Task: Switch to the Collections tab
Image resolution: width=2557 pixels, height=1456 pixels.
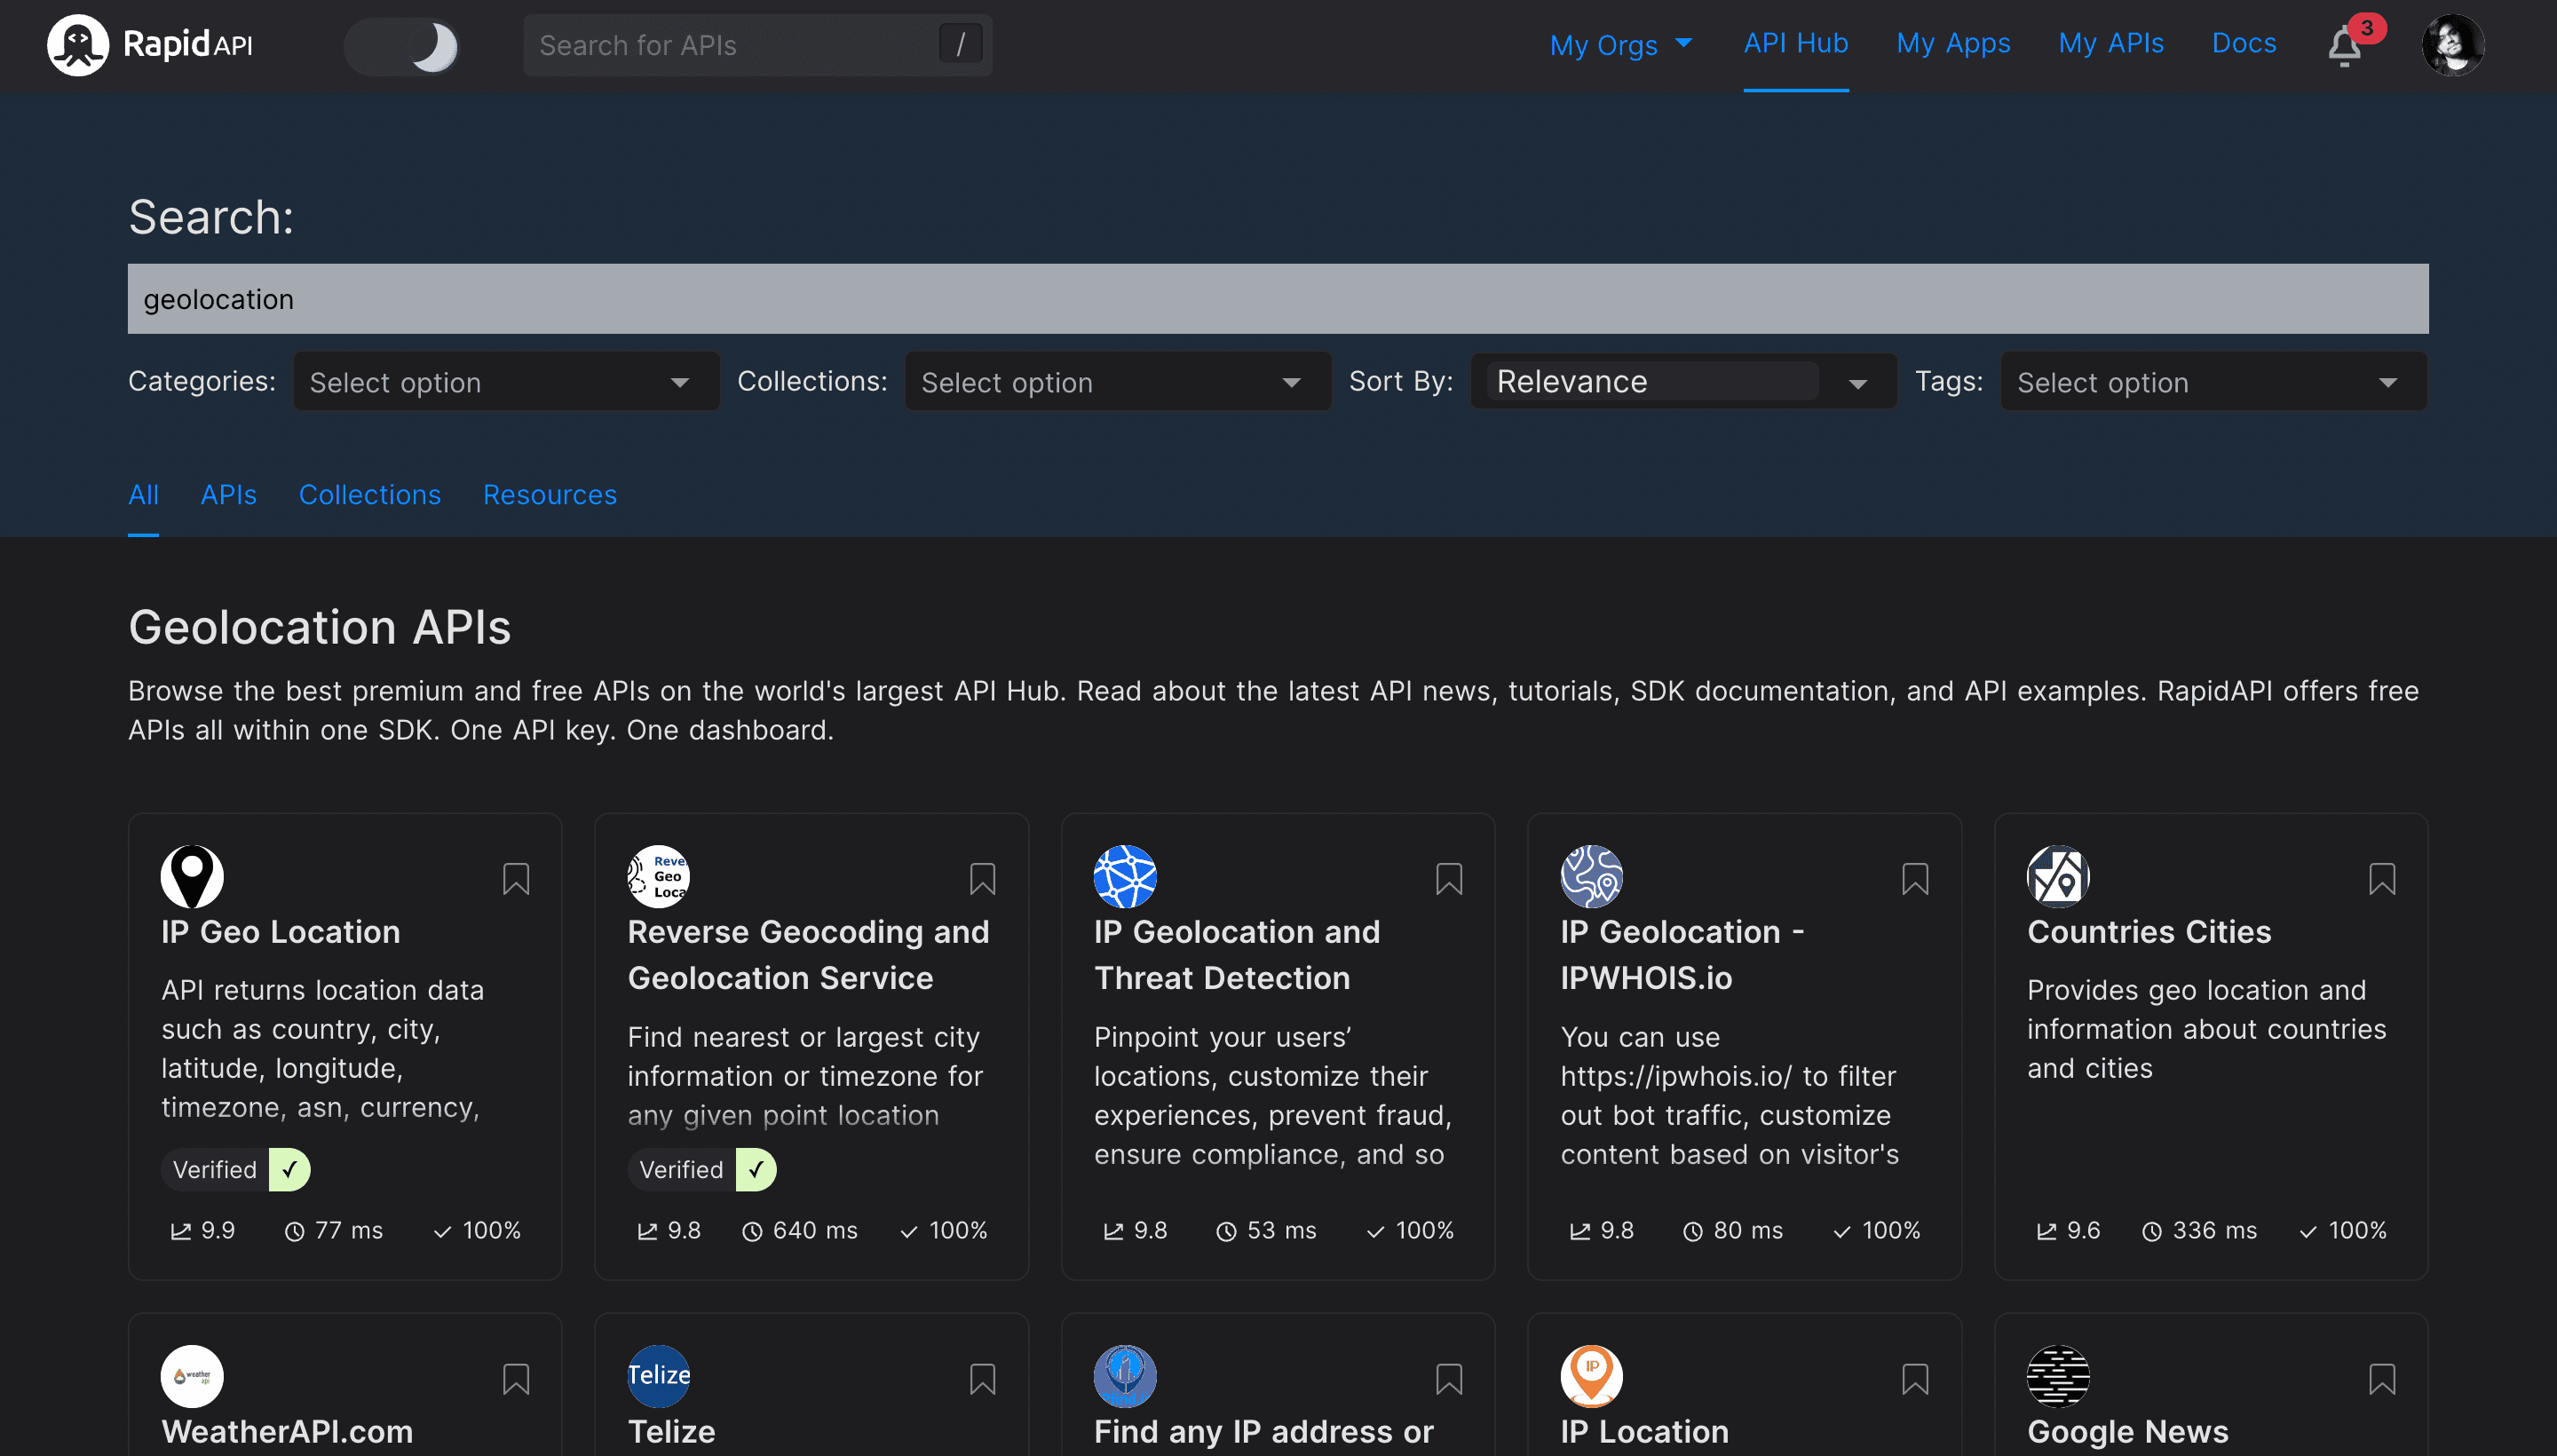Action: [370, 494]
